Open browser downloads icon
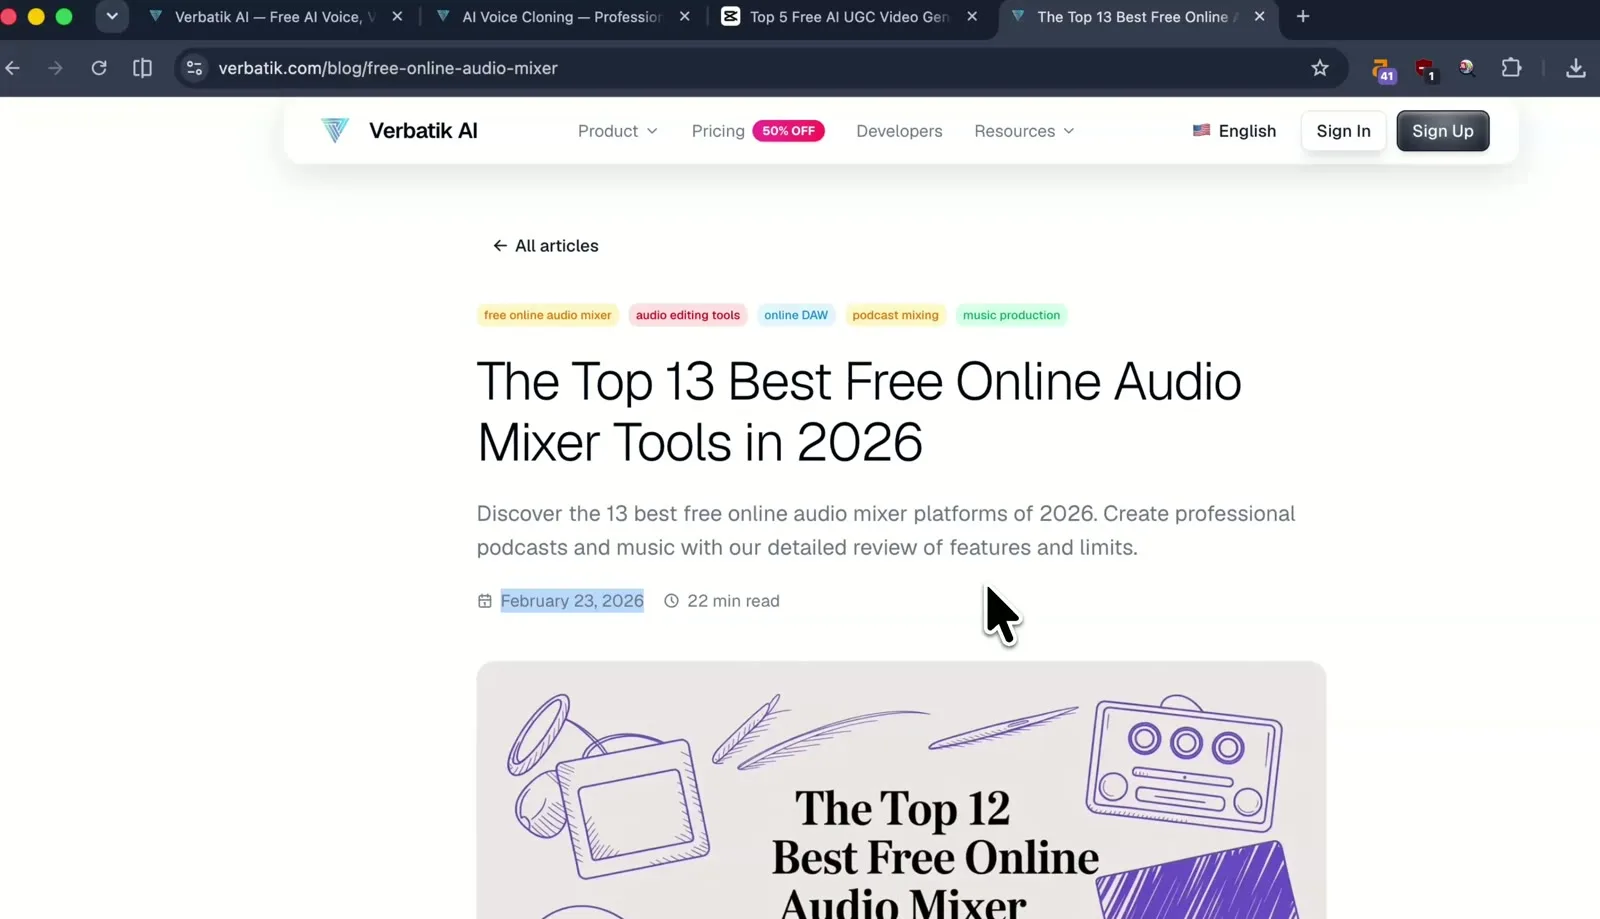Viewport: 1600px width, 919px height. coord(1575,68)
